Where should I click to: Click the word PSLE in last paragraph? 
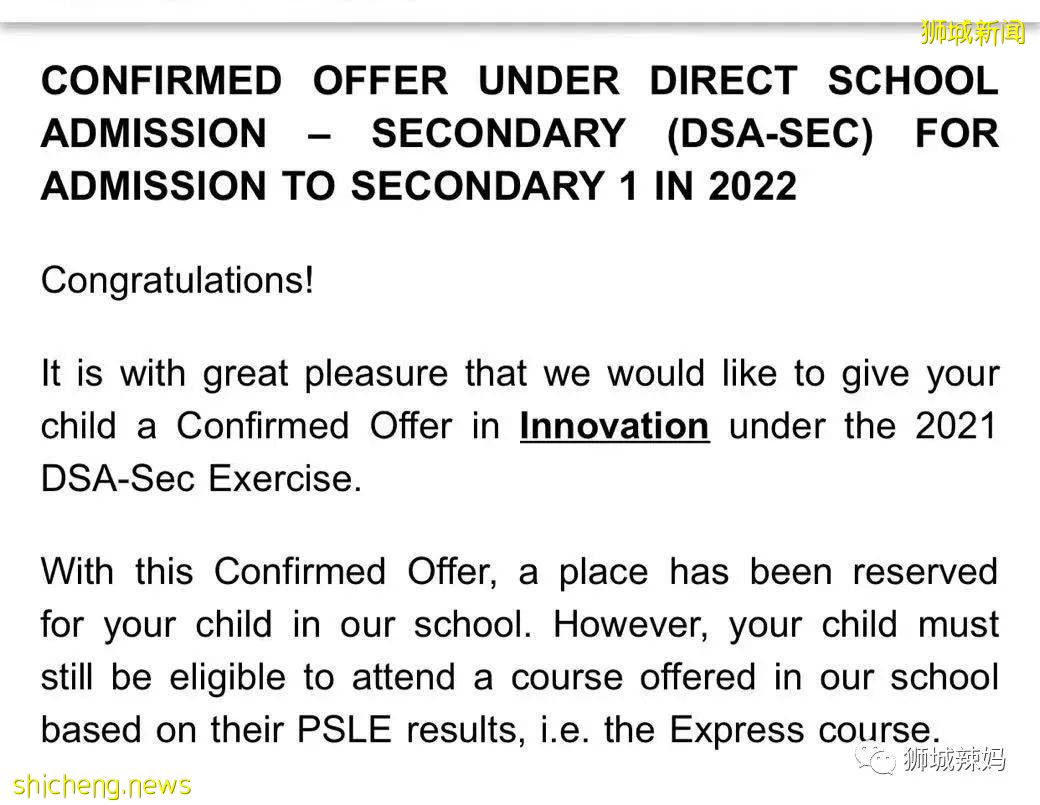340,730
